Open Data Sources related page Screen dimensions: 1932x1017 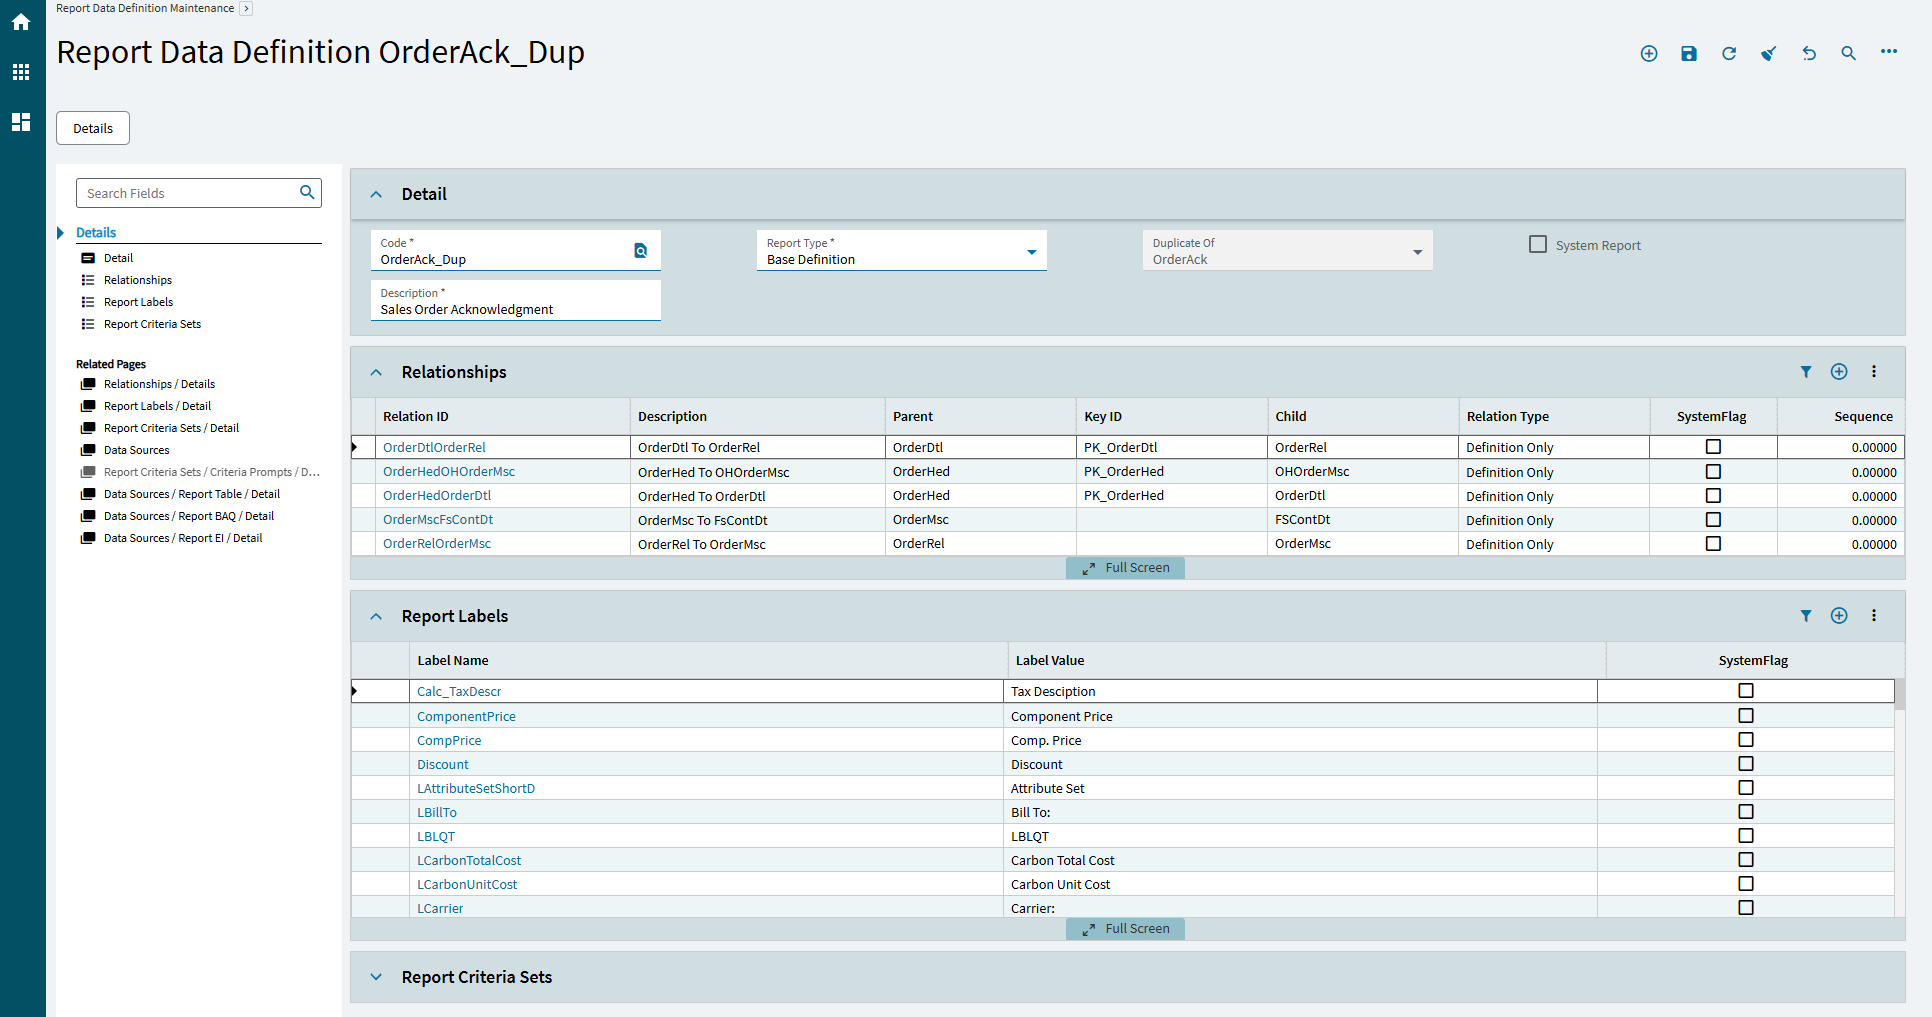coord(136,450)
